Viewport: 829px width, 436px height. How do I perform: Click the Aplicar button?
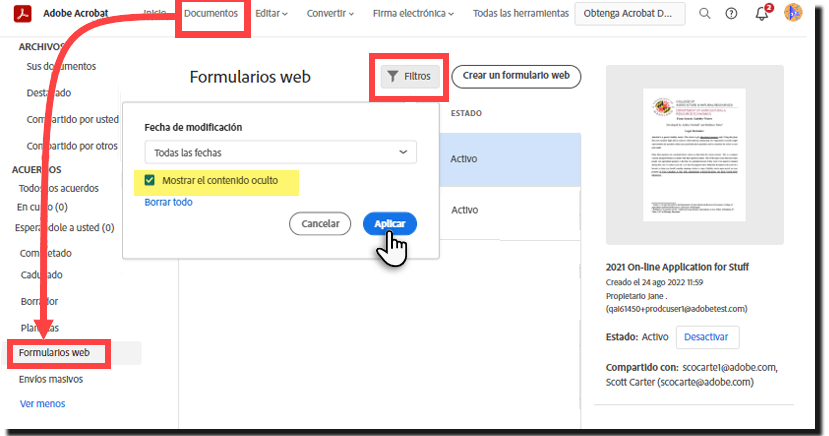(x=390, y=224)
